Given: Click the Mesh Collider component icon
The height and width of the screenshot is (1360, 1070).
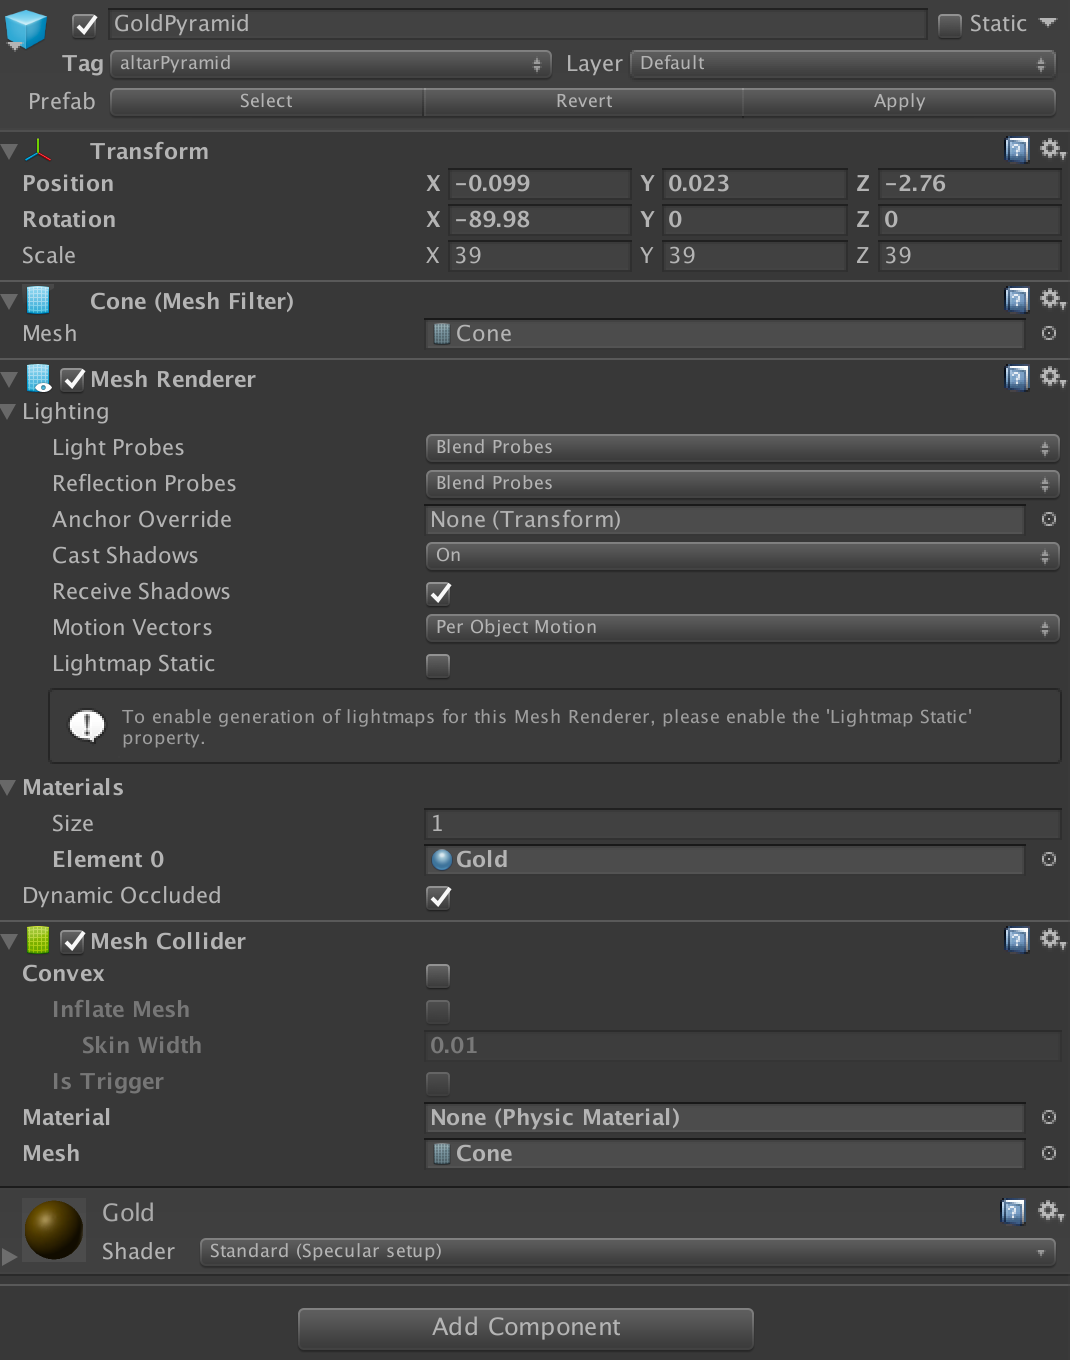Looking at the screenshot, I should (x=38, y=941).
